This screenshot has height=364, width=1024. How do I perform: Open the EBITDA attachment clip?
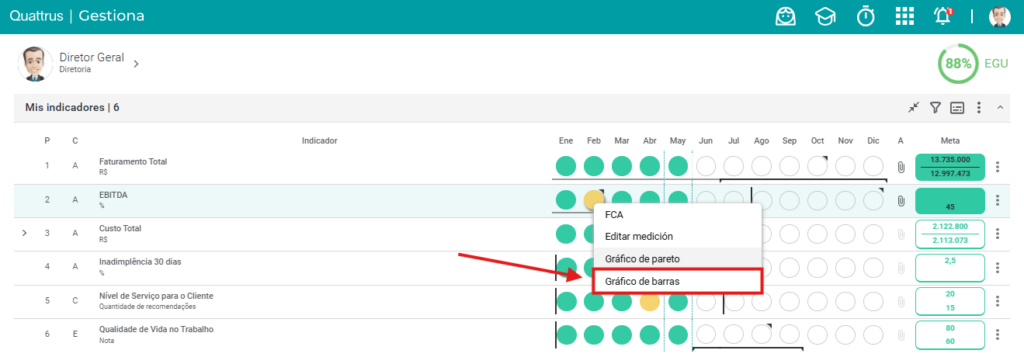[901, 200]
